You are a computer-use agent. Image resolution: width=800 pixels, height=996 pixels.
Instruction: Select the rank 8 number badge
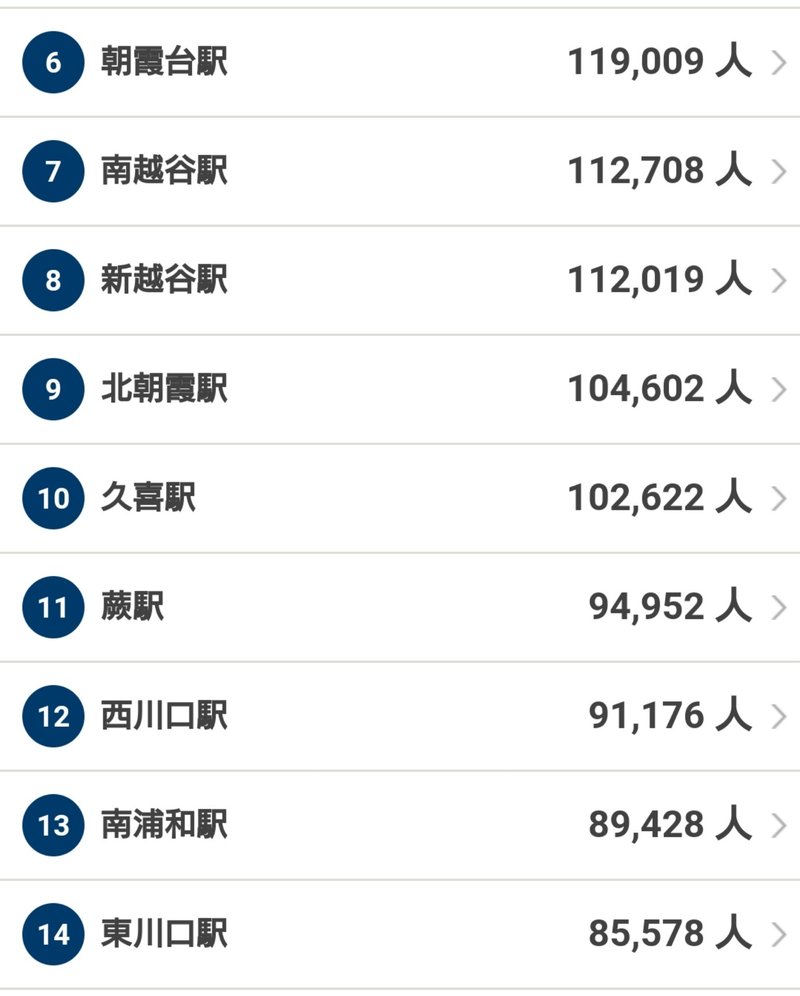point(53,281)
